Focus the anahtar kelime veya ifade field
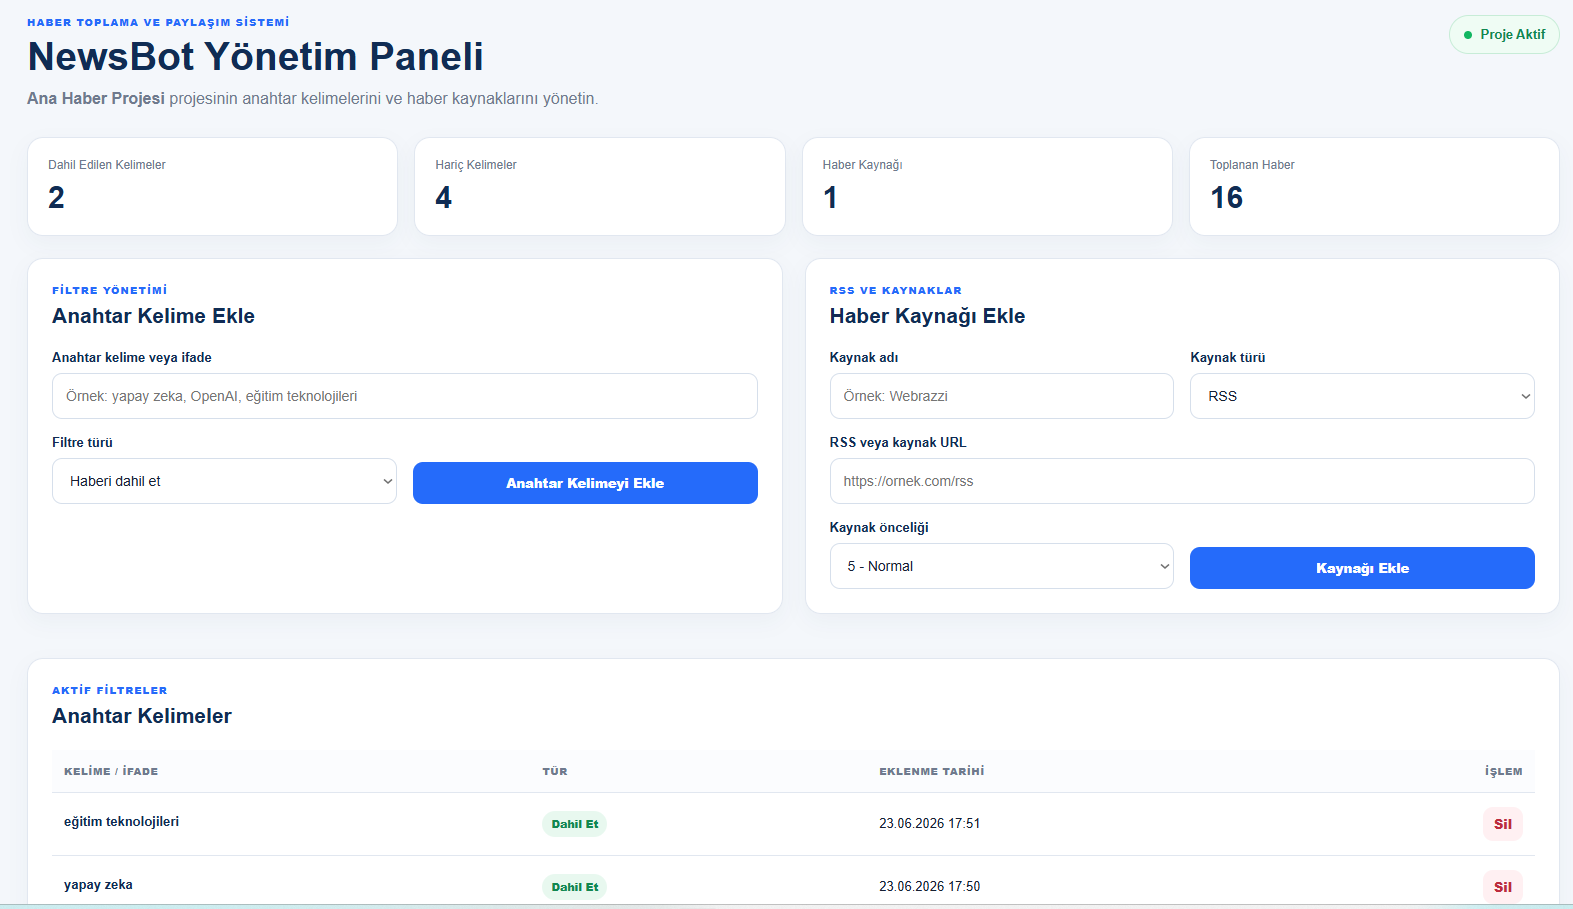Viewport: 1573px width, 909px height. point(405,396)
